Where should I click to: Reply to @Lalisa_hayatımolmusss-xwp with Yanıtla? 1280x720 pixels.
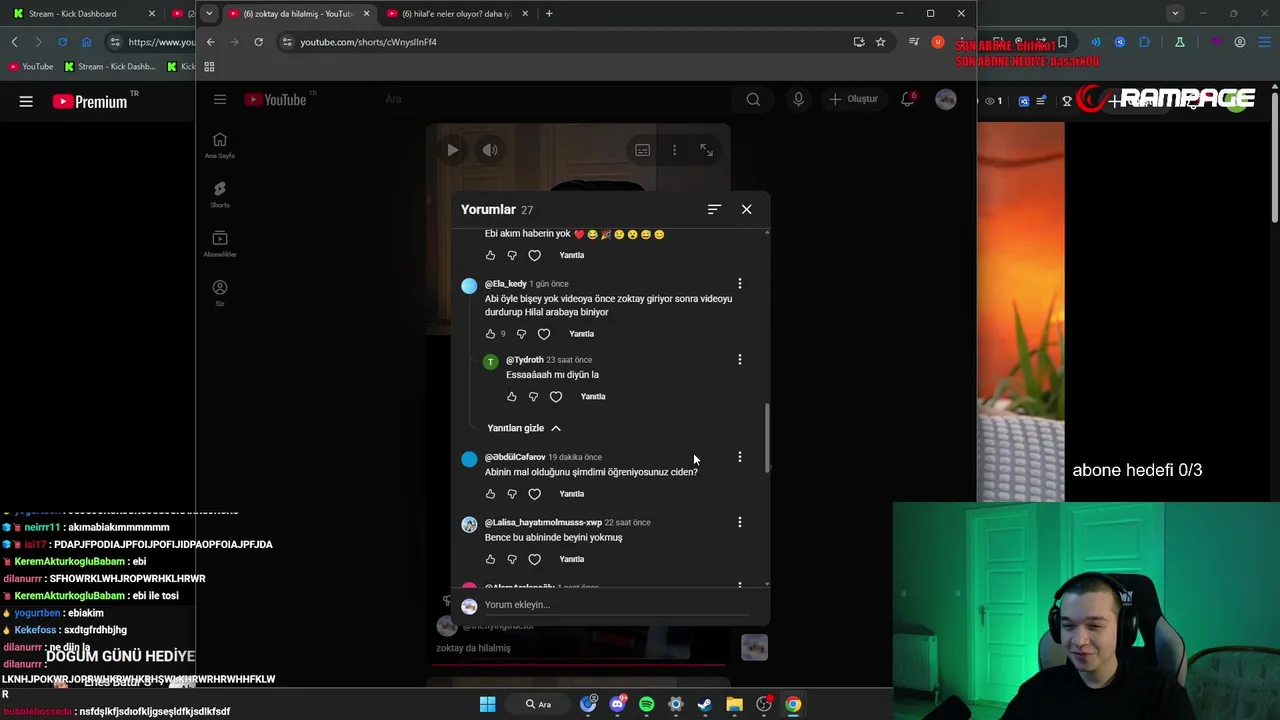[x=572, y=559]
